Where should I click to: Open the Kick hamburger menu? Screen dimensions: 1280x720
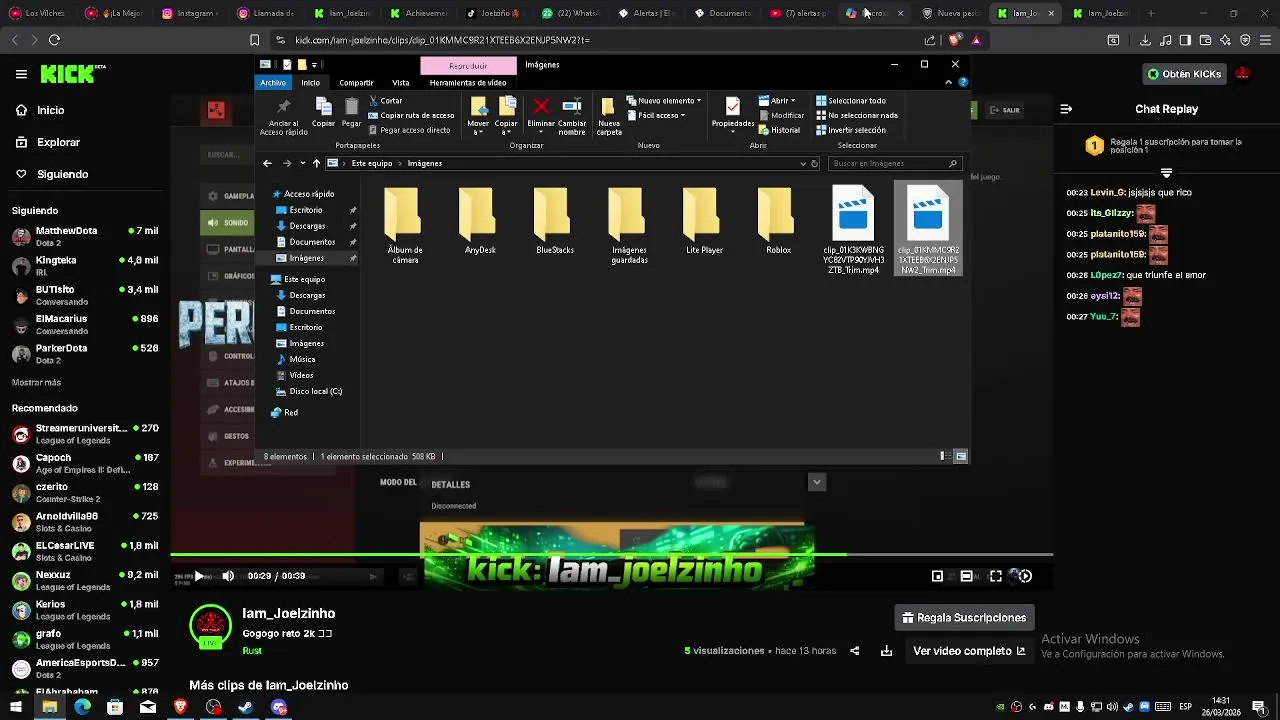[x=21, y=74]
